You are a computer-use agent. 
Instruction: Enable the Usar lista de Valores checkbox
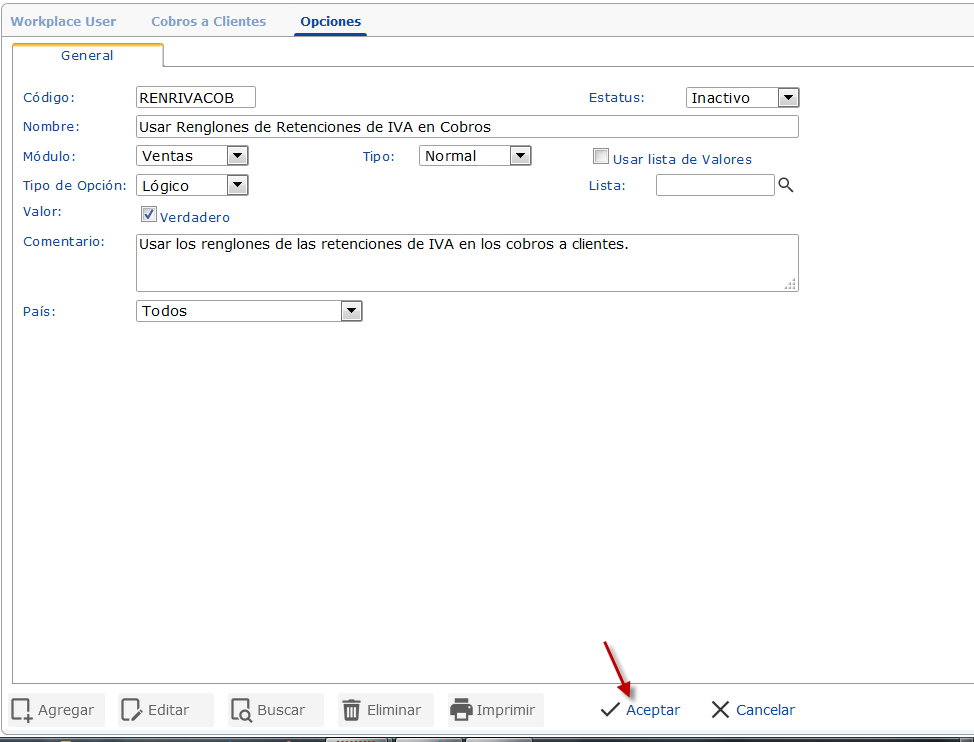[601, 156]
